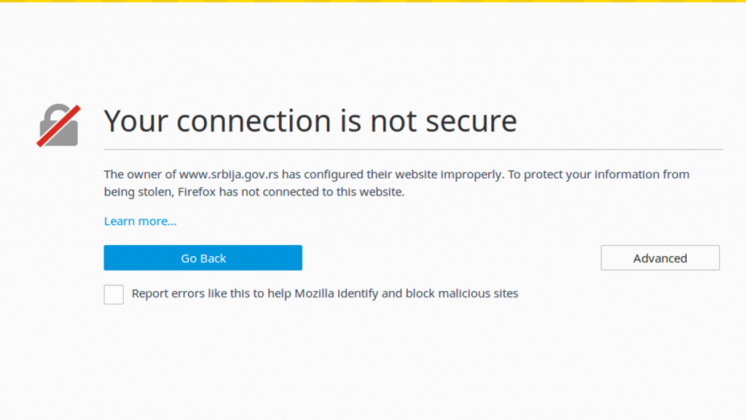Image resolution: width=746 pixels, height=420 pixels.
Task: Open the Advanced options button
Action: [660, 258]
